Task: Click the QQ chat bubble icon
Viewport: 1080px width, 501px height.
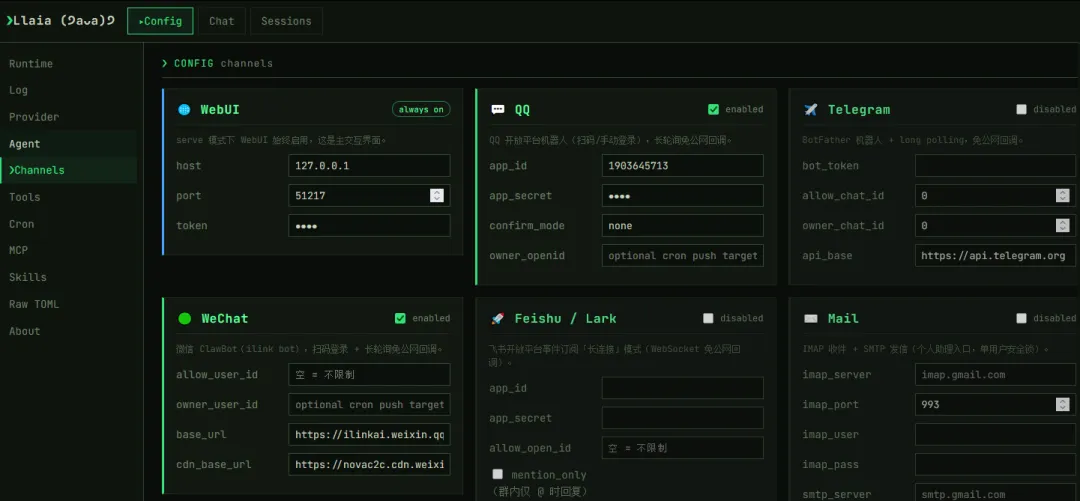Action: (x=497, y=110)
